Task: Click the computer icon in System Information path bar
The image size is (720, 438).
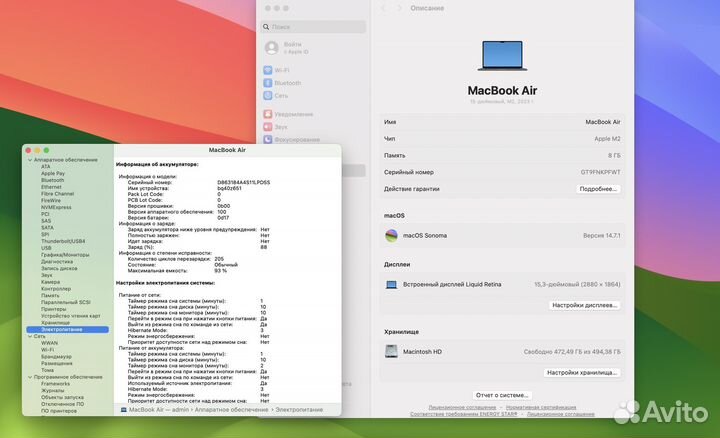Action: [124, 410]
